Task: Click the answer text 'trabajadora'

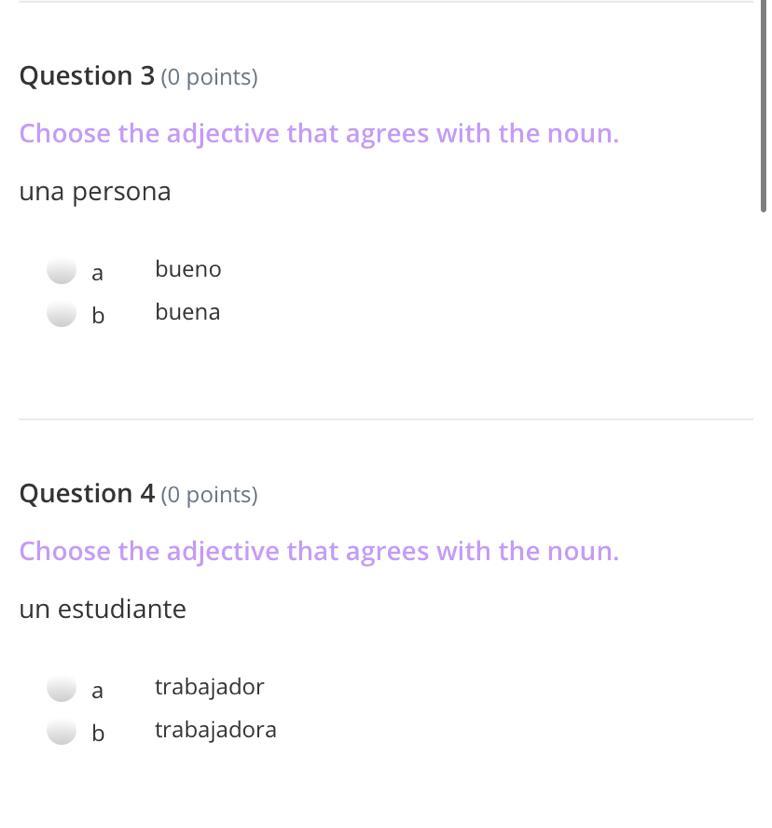Action: click(215, 730)
